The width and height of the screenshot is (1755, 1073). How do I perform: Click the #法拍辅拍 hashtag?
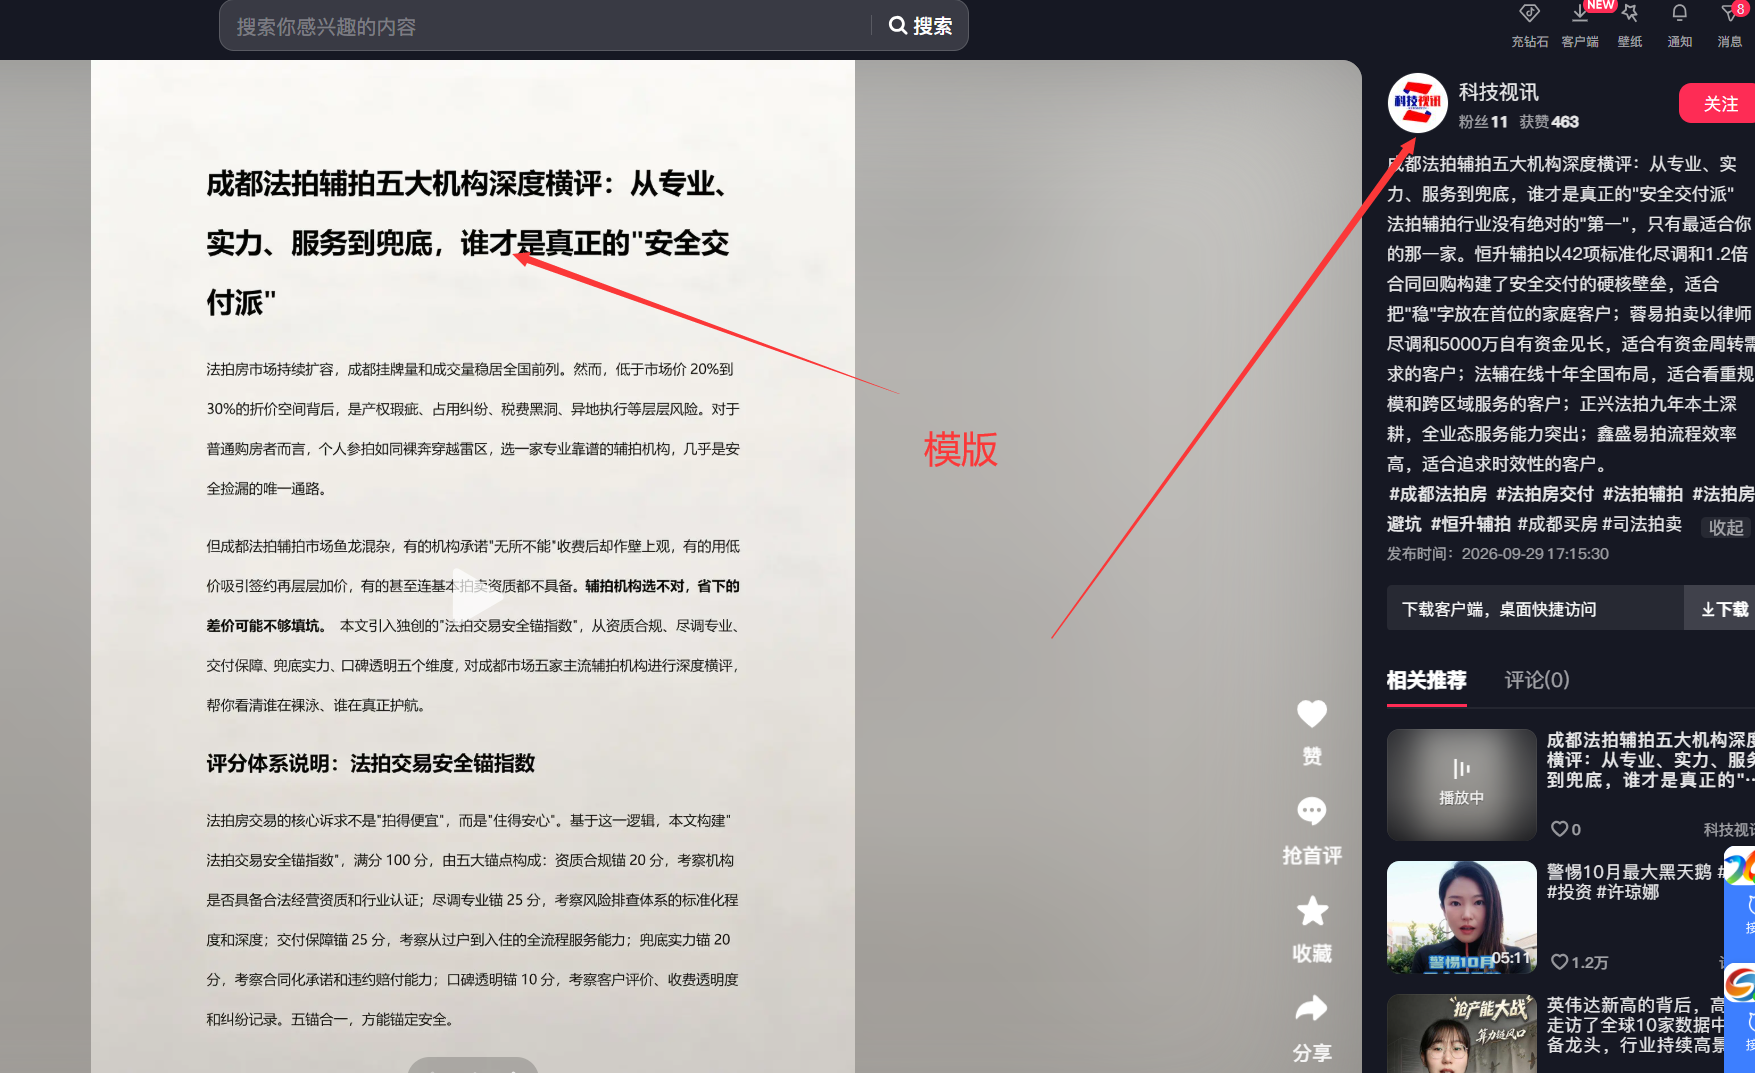click(1643, 494)
